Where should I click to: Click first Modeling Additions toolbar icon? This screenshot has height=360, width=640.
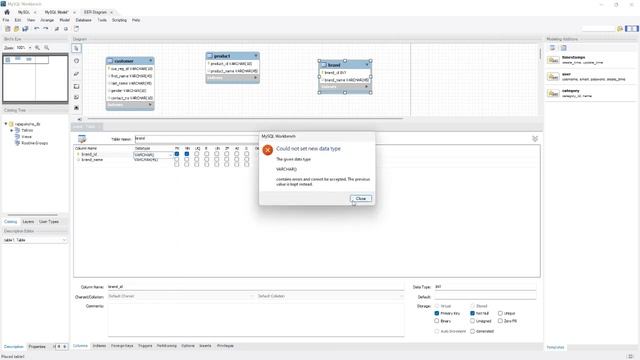point(552,48)
